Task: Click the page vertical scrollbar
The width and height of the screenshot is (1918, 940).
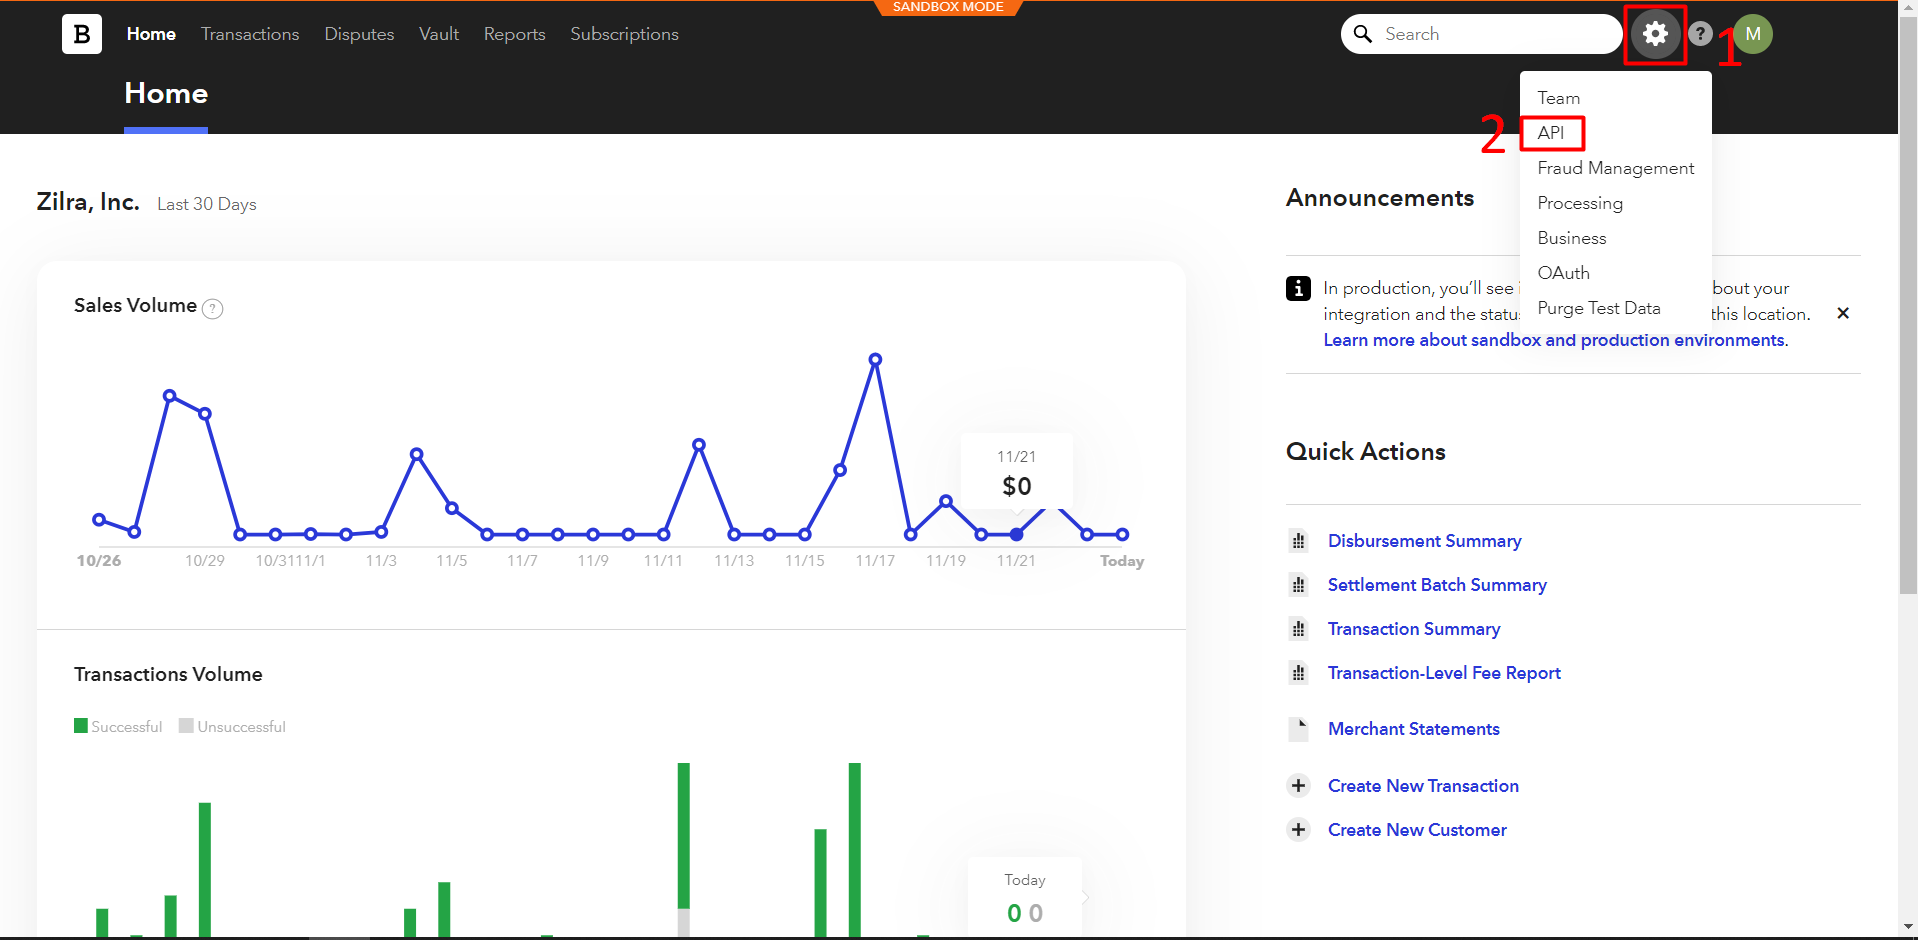Action: (x=1908, y=300)
